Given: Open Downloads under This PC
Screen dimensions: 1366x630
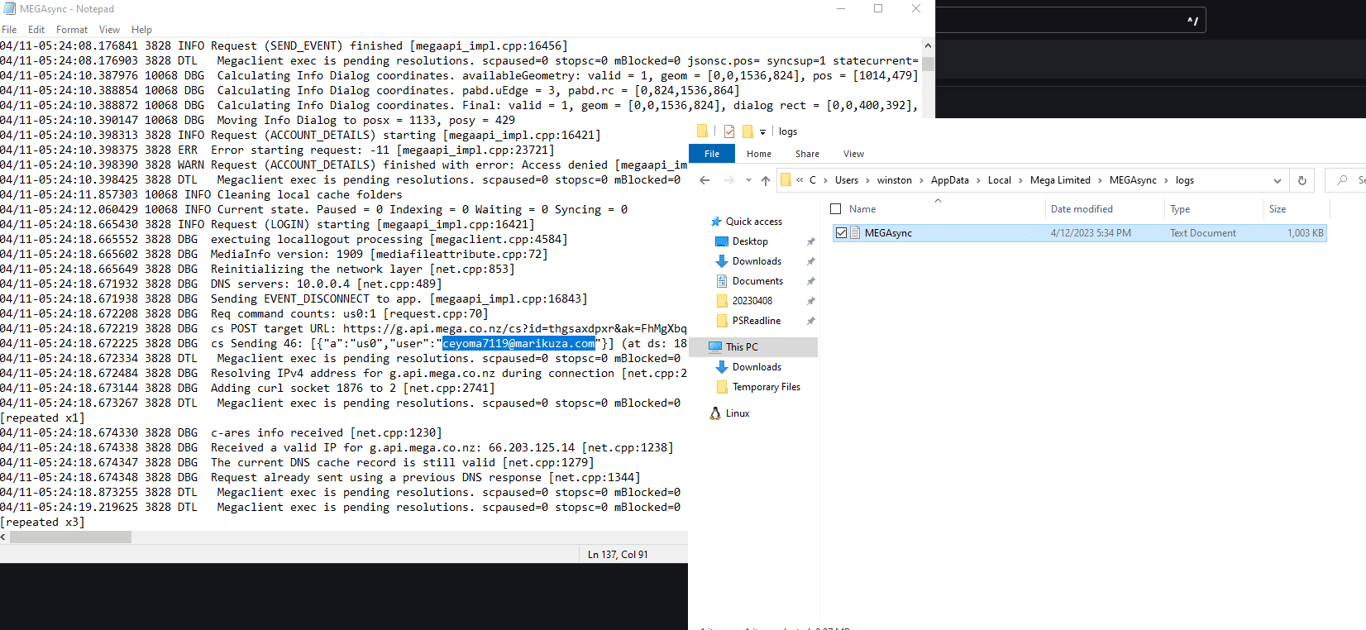Looking at the screenshot, I should pos(756,367).
